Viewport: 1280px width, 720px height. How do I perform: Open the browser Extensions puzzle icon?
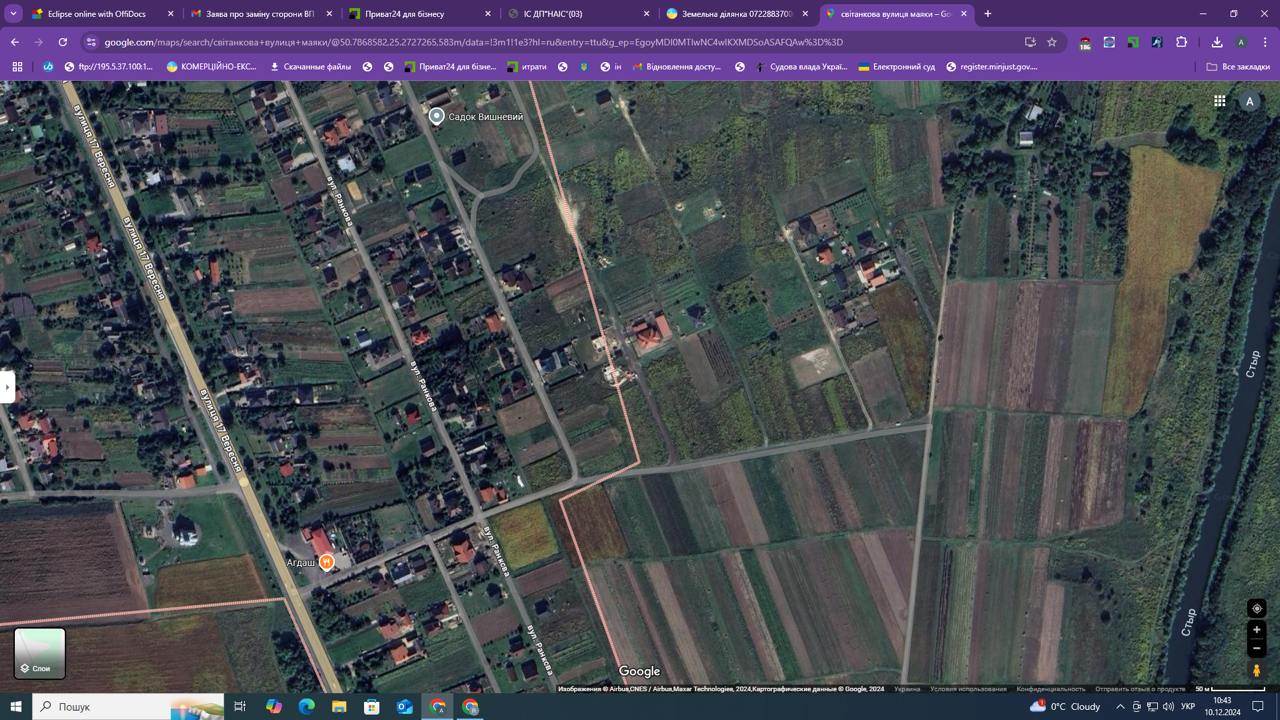pos(1181,42)
